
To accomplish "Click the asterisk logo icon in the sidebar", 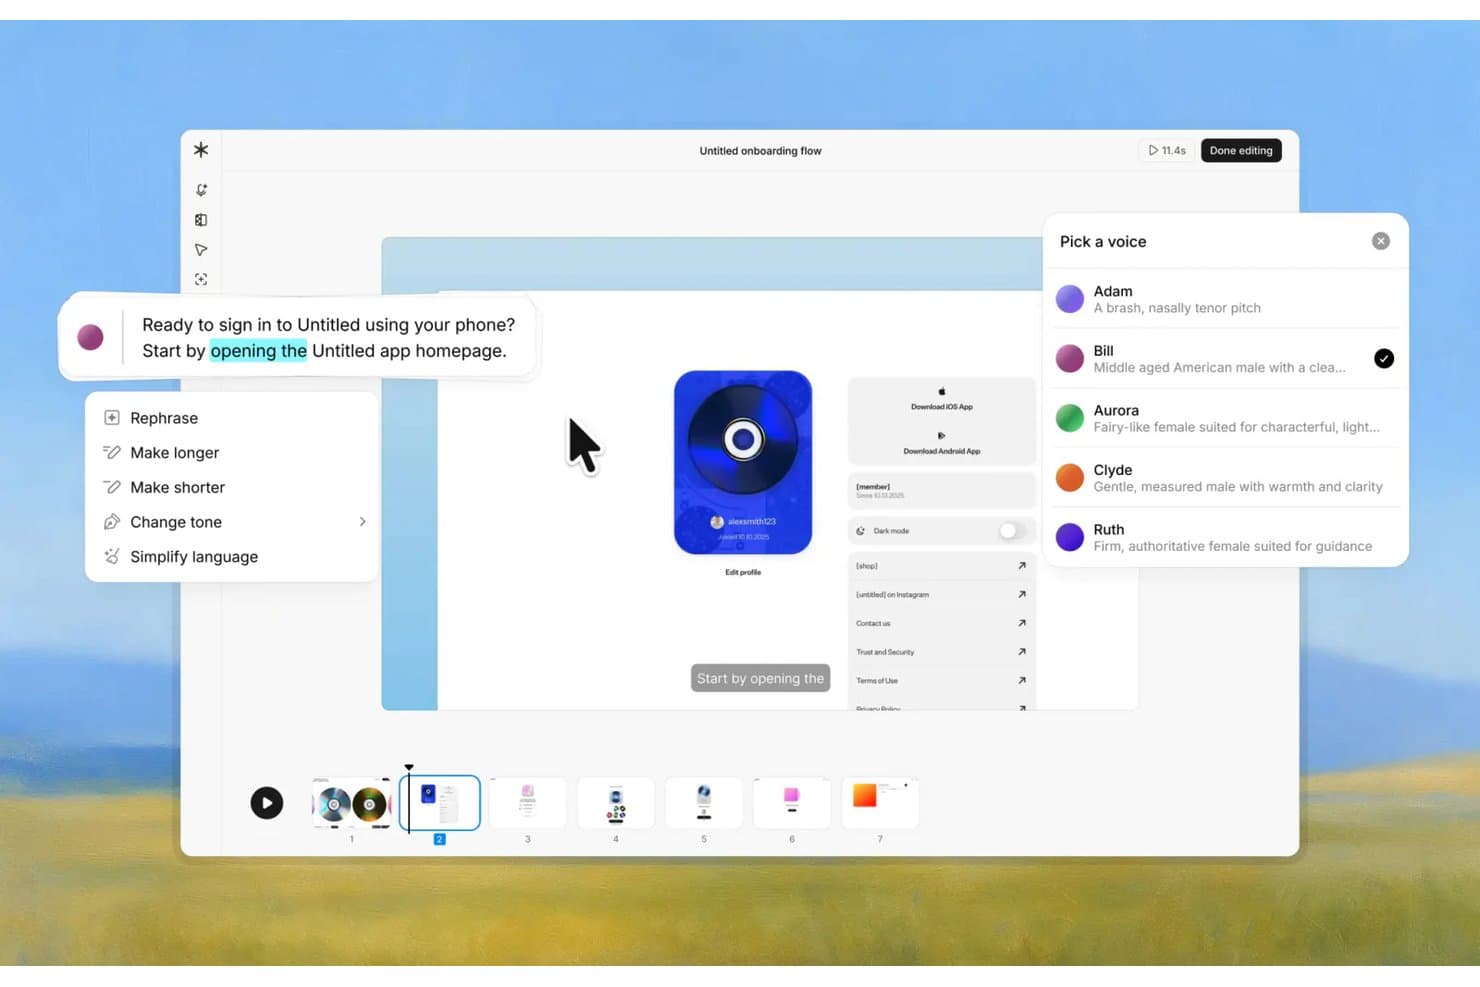I will pyautogui.click(x=201, y=150).
